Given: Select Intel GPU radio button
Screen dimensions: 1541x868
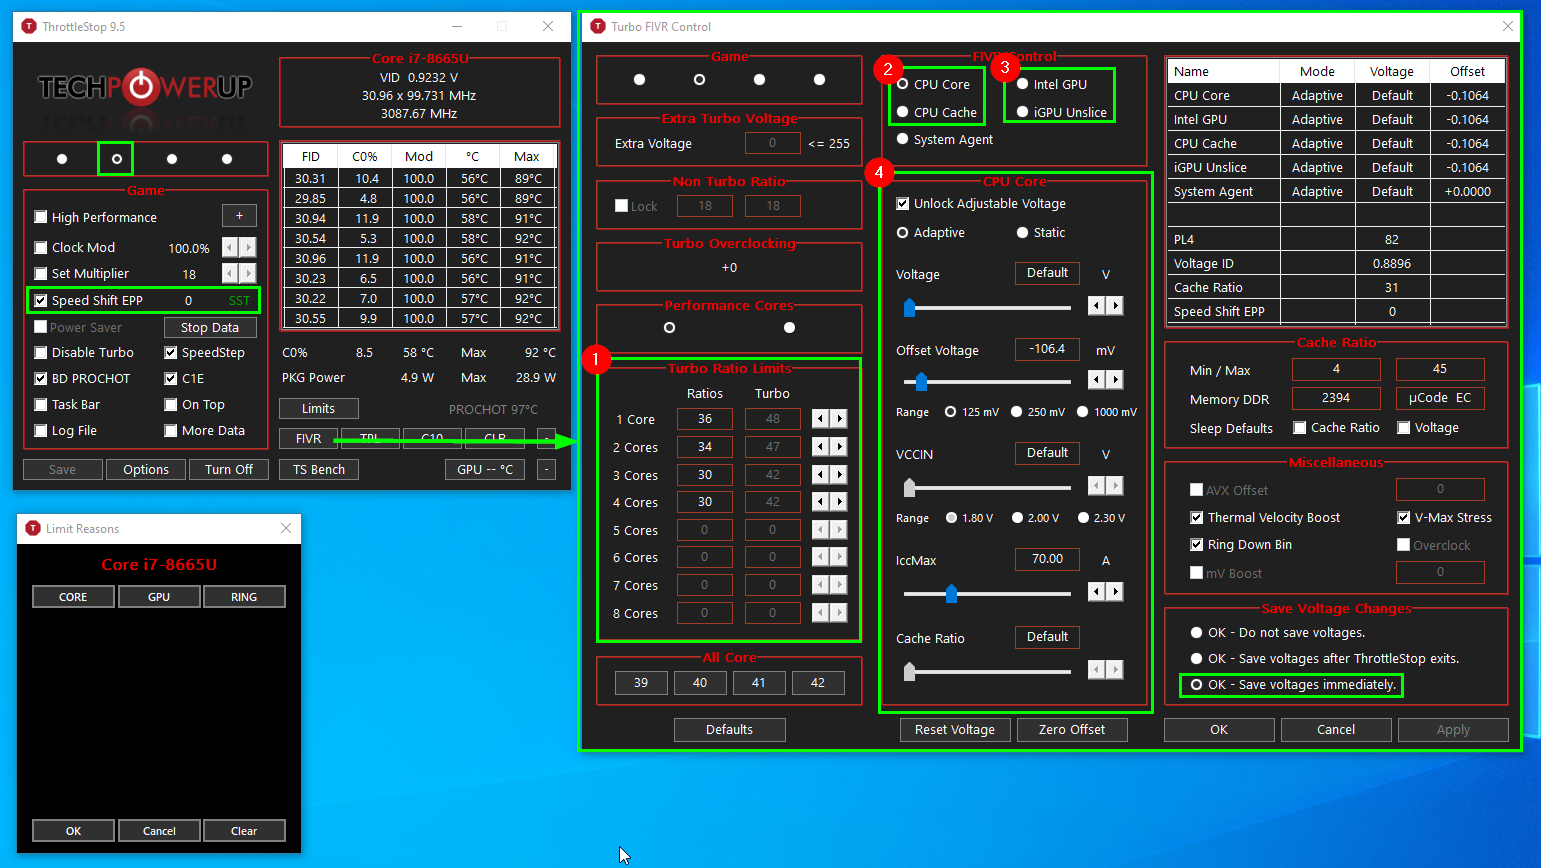Looking at the screenshot, I should tap(1022, 84).
